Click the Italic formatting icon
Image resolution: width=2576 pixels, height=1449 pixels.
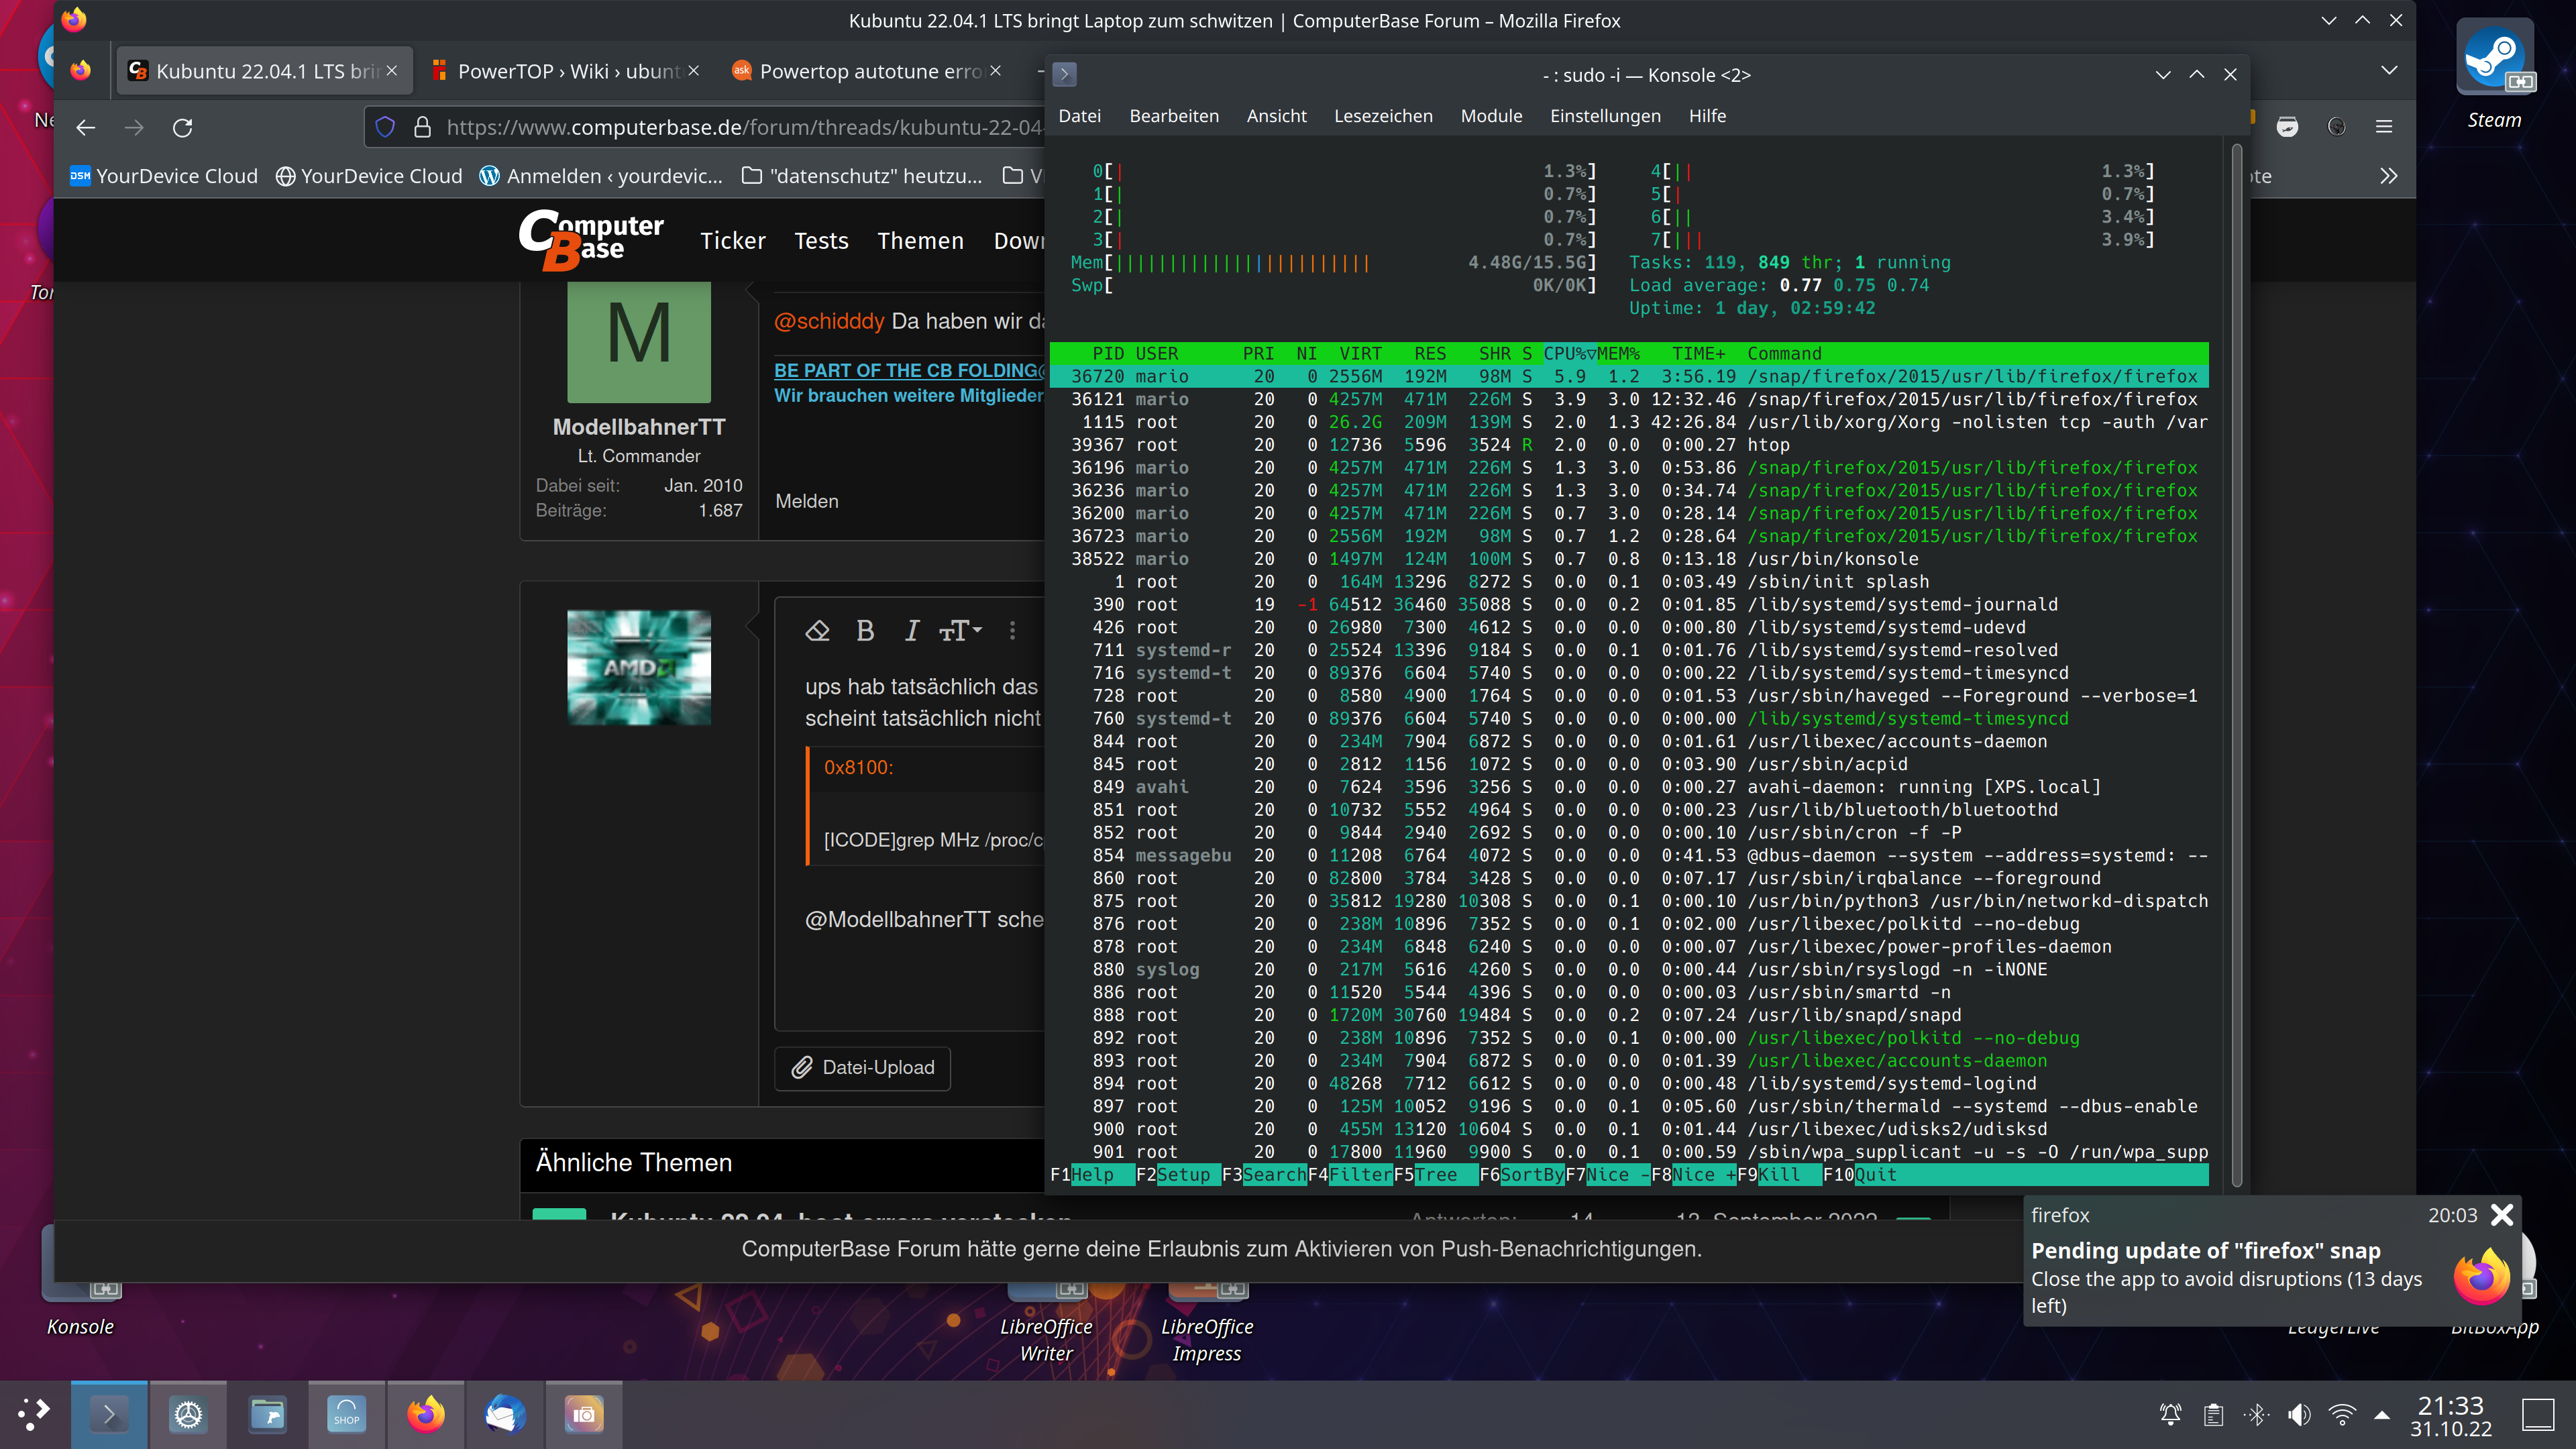[x=911, y=630]
